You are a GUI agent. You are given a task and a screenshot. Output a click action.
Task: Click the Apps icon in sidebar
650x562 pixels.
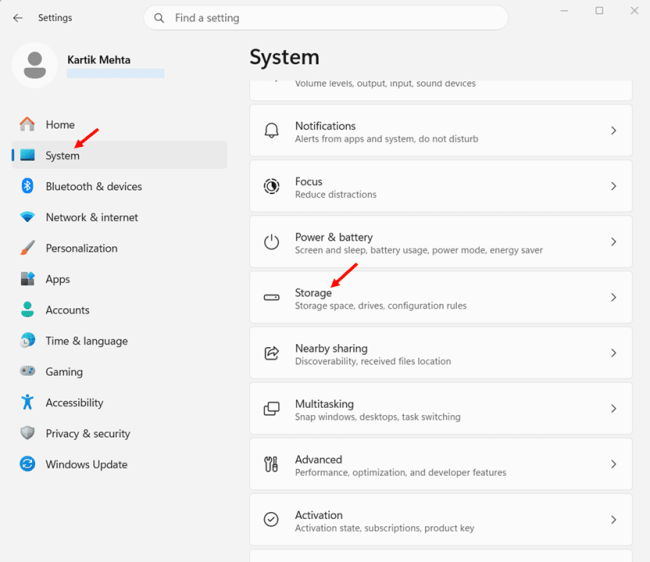(27, 279)
